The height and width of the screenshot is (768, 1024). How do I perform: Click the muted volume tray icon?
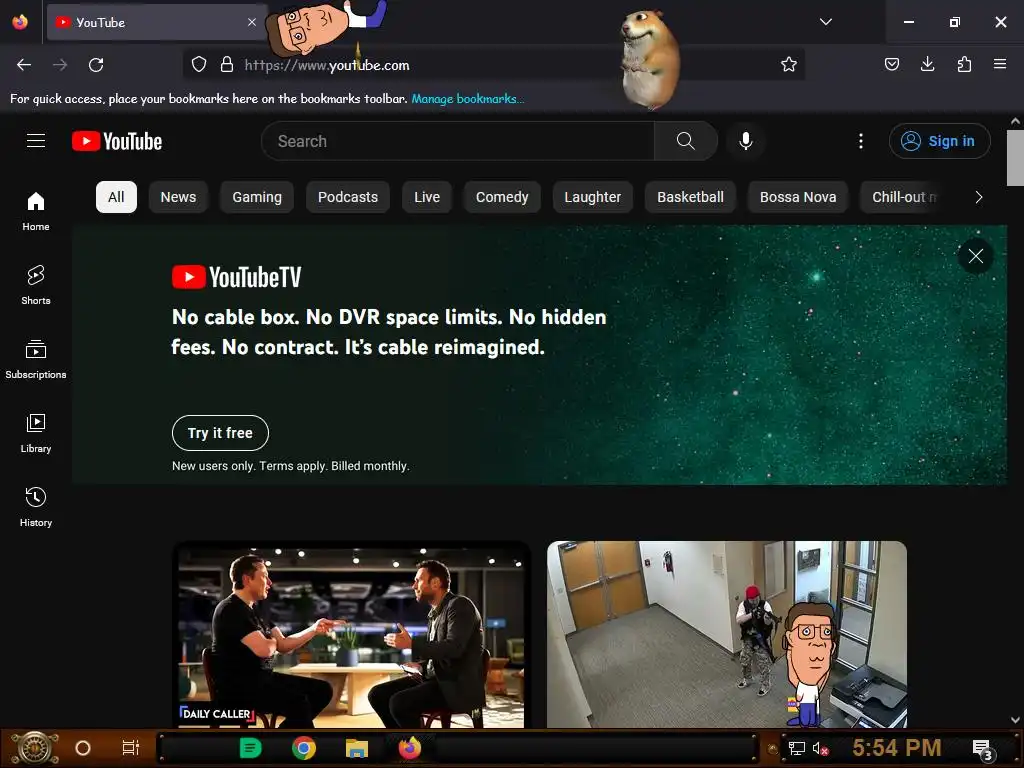point(820,748)
